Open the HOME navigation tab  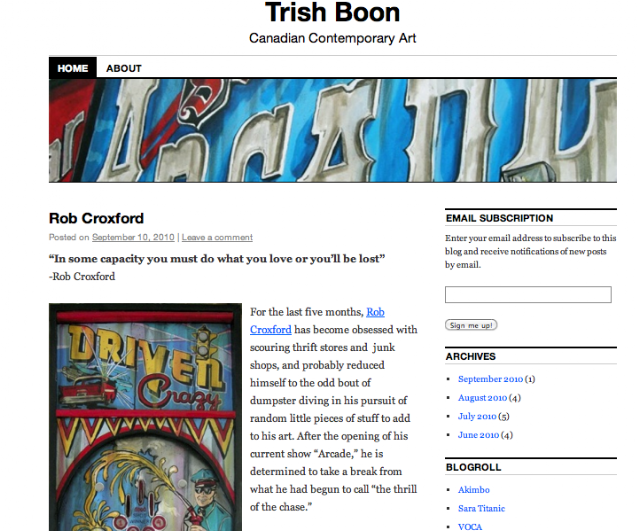click(x=73, y=68)
